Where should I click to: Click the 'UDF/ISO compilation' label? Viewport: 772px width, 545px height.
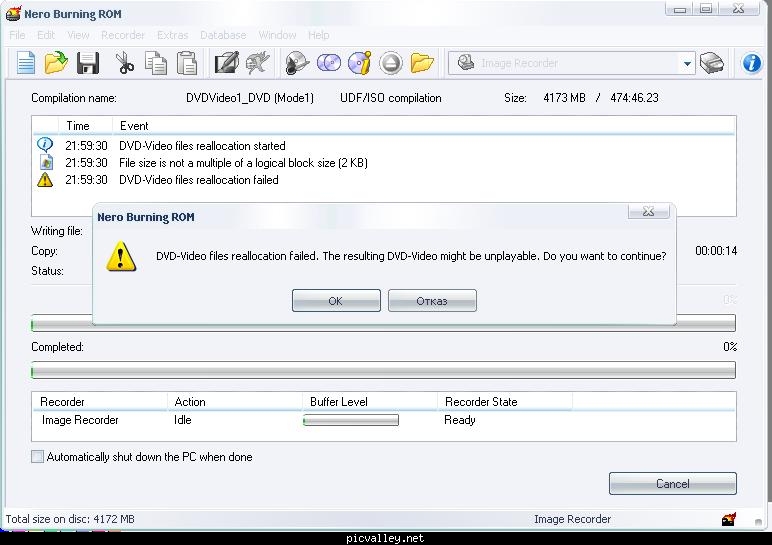click(391, 98)
